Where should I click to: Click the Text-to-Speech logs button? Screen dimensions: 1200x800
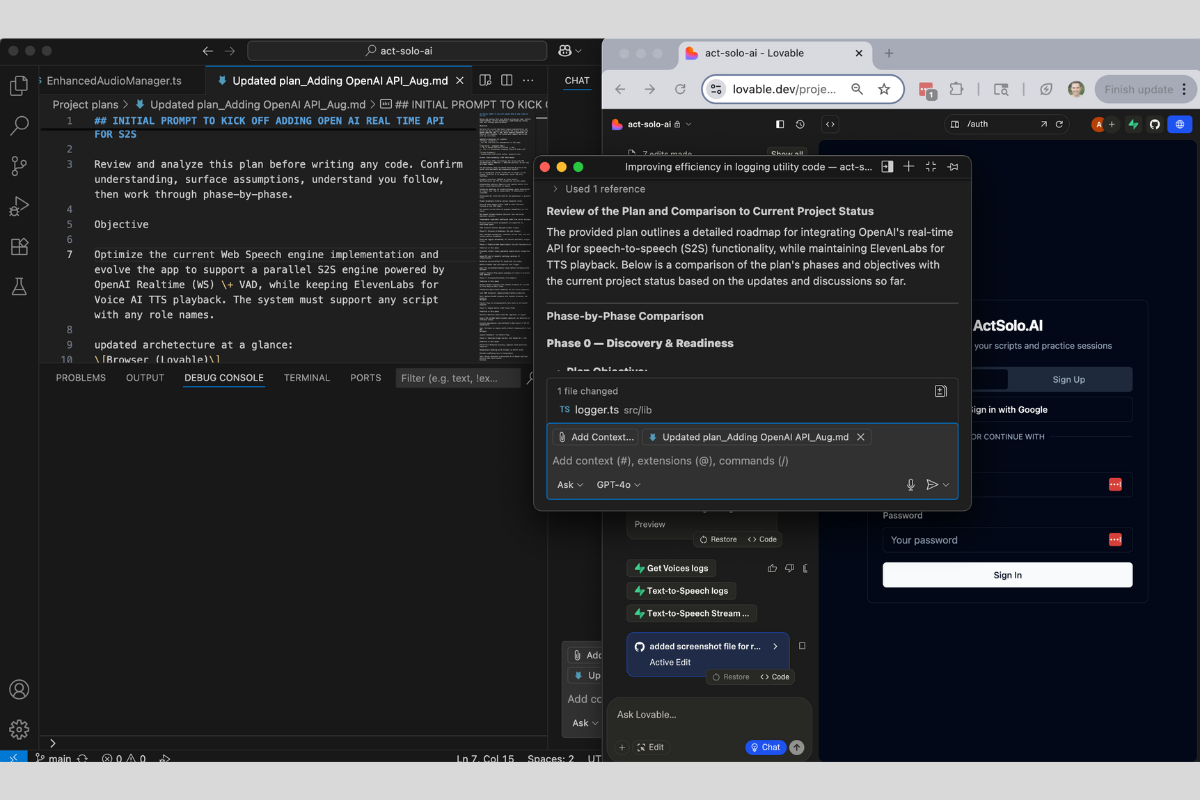pos(682,591)
